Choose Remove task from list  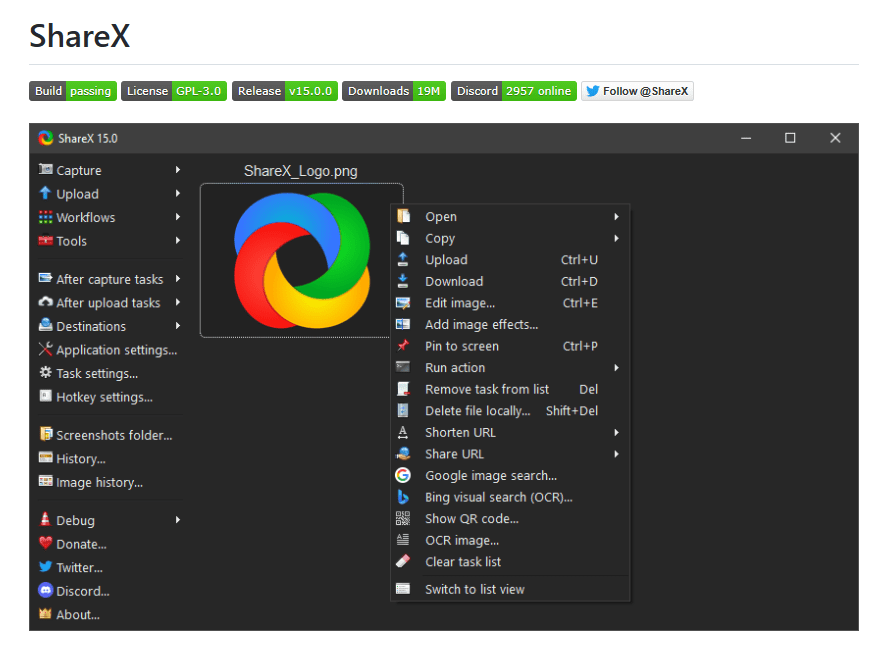510,389
